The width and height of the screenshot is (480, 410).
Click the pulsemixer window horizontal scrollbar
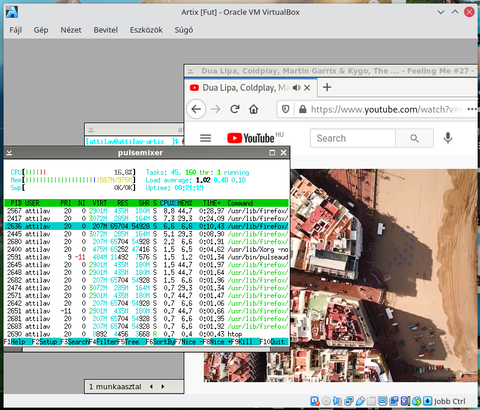click(146, 350)
